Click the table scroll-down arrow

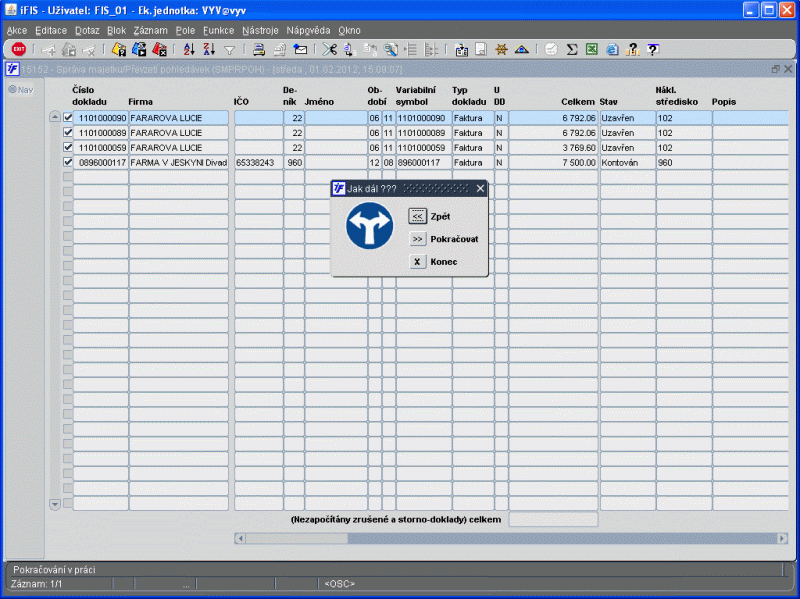click(x=55, y=505)
